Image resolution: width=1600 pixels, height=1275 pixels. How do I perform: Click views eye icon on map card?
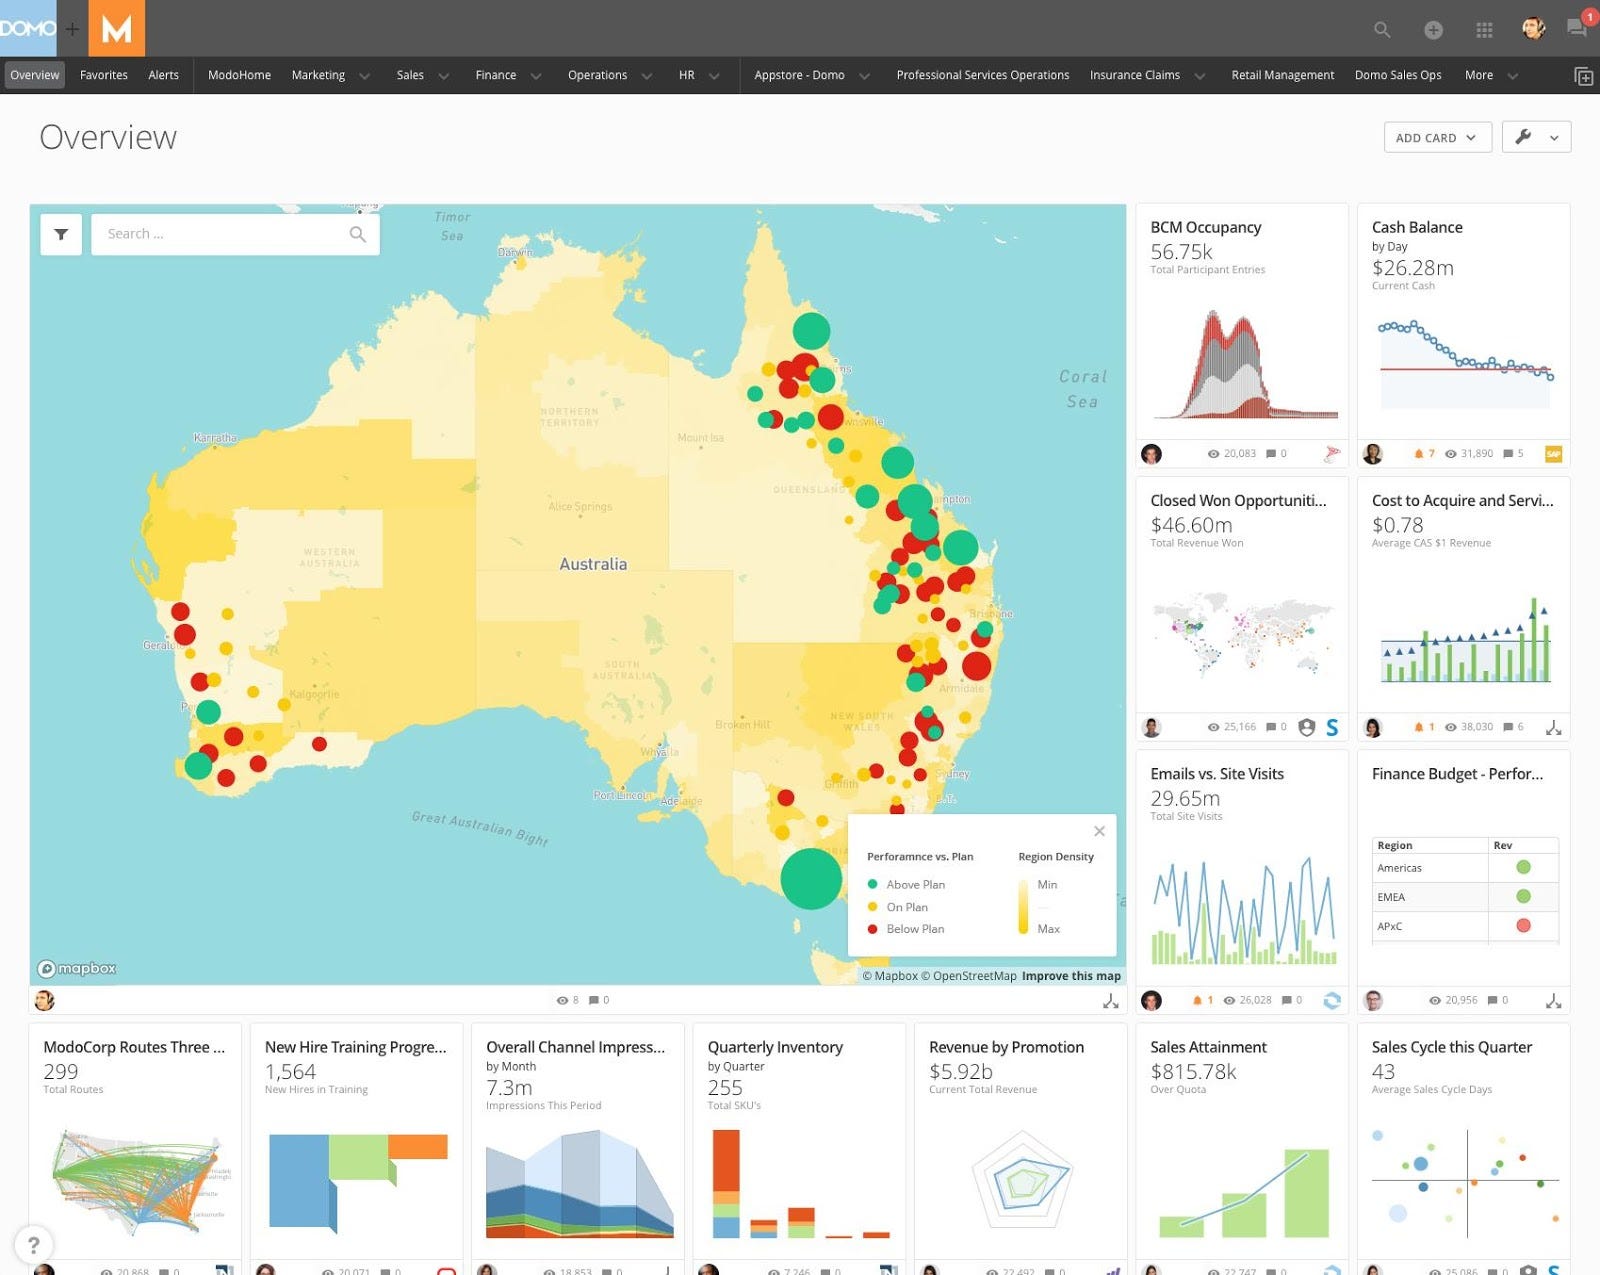562,1000
